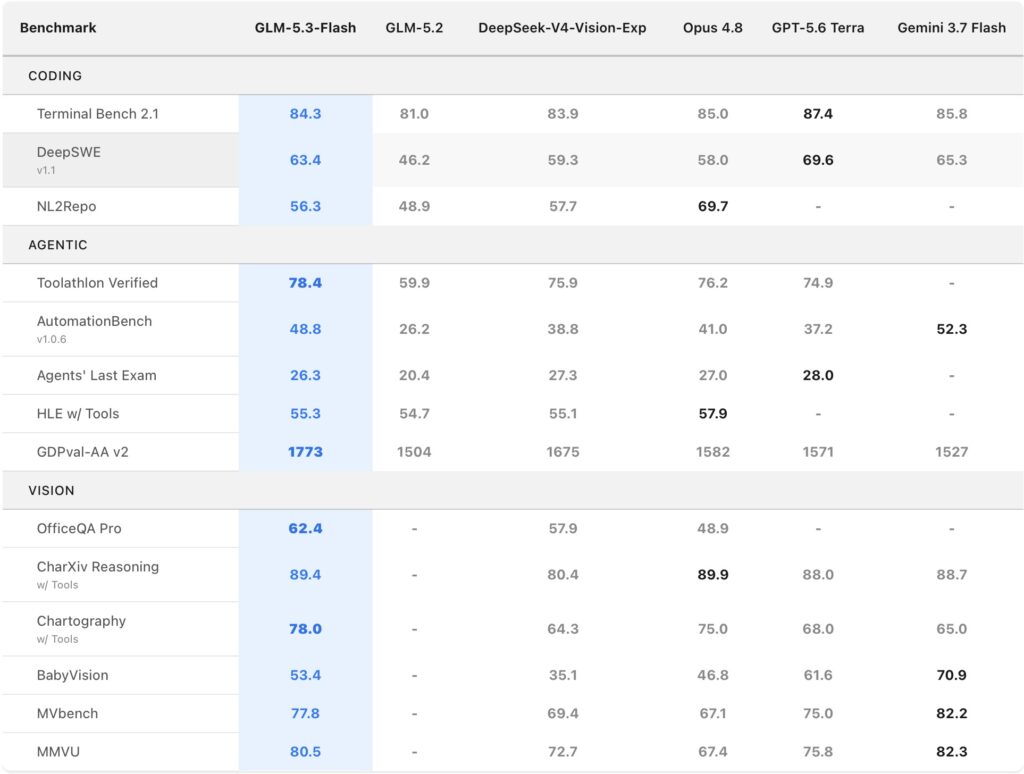The height and width of the screenshot is (774, 1024).
Task: Click the DeepSWE row label
Action: [69, 152]
